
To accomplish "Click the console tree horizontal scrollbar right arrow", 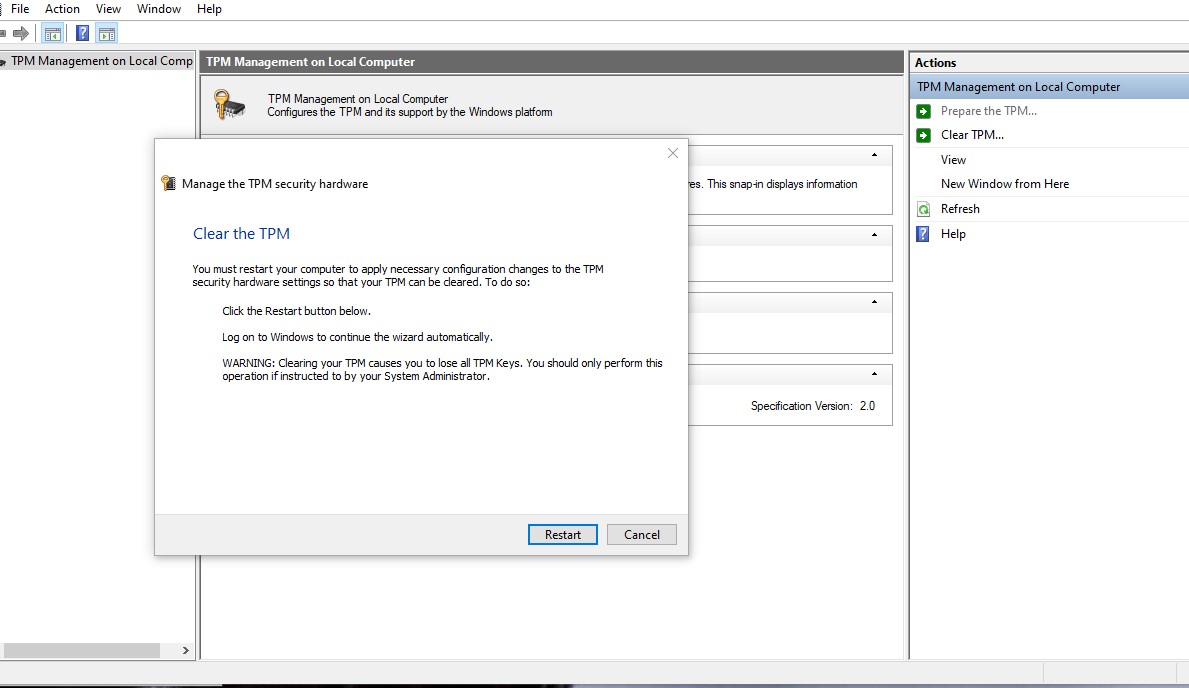I will [185, 650].
